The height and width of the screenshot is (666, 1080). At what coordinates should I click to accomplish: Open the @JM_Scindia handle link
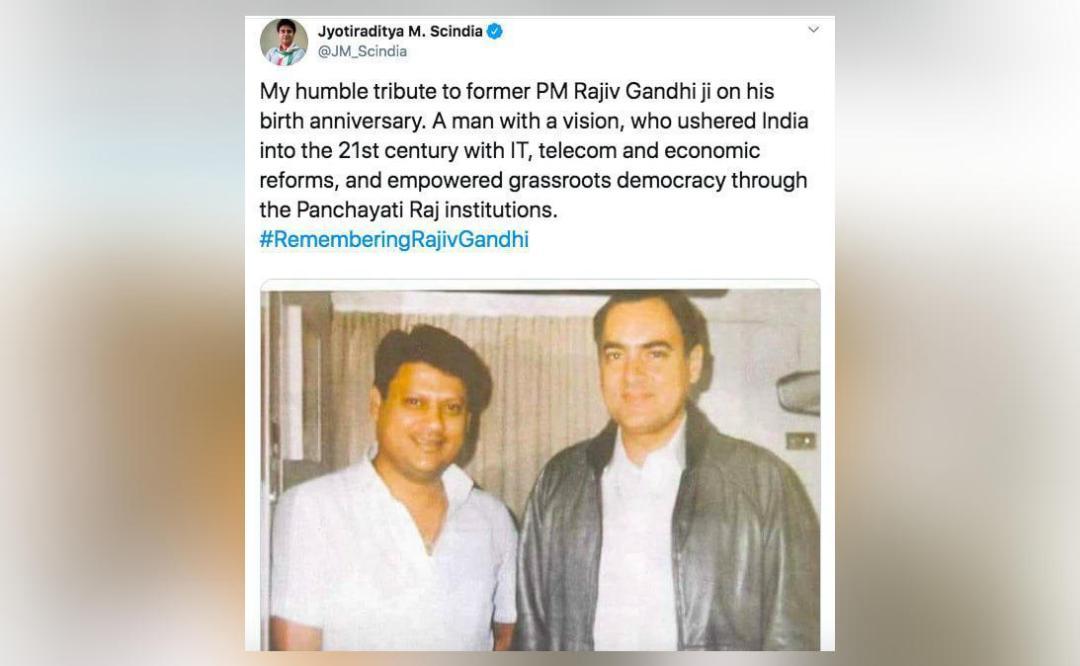(x=362, y=52)
